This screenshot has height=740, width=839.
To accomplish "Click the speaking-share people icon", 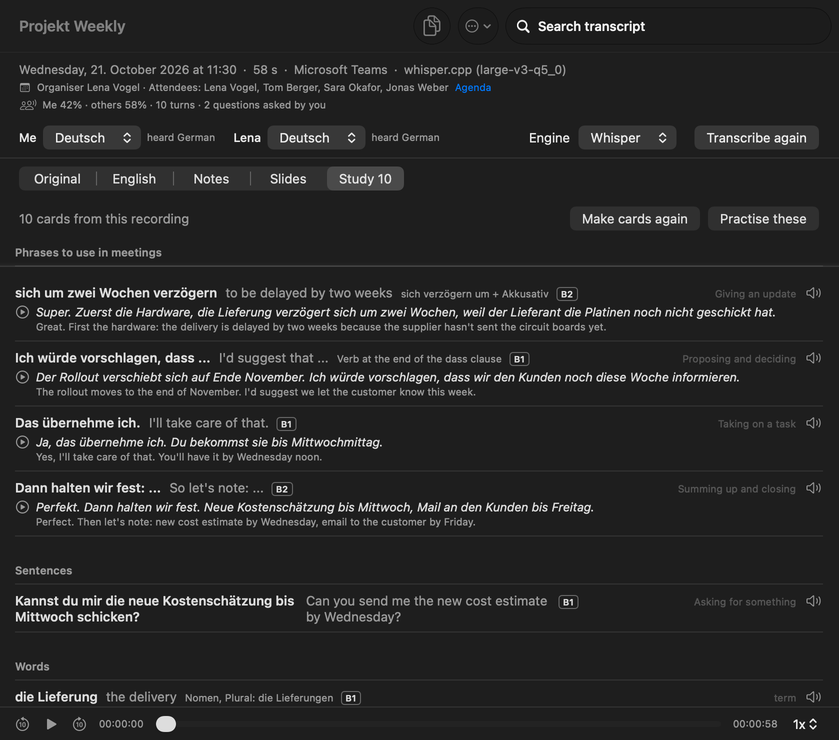I will (x=28, y=105).
